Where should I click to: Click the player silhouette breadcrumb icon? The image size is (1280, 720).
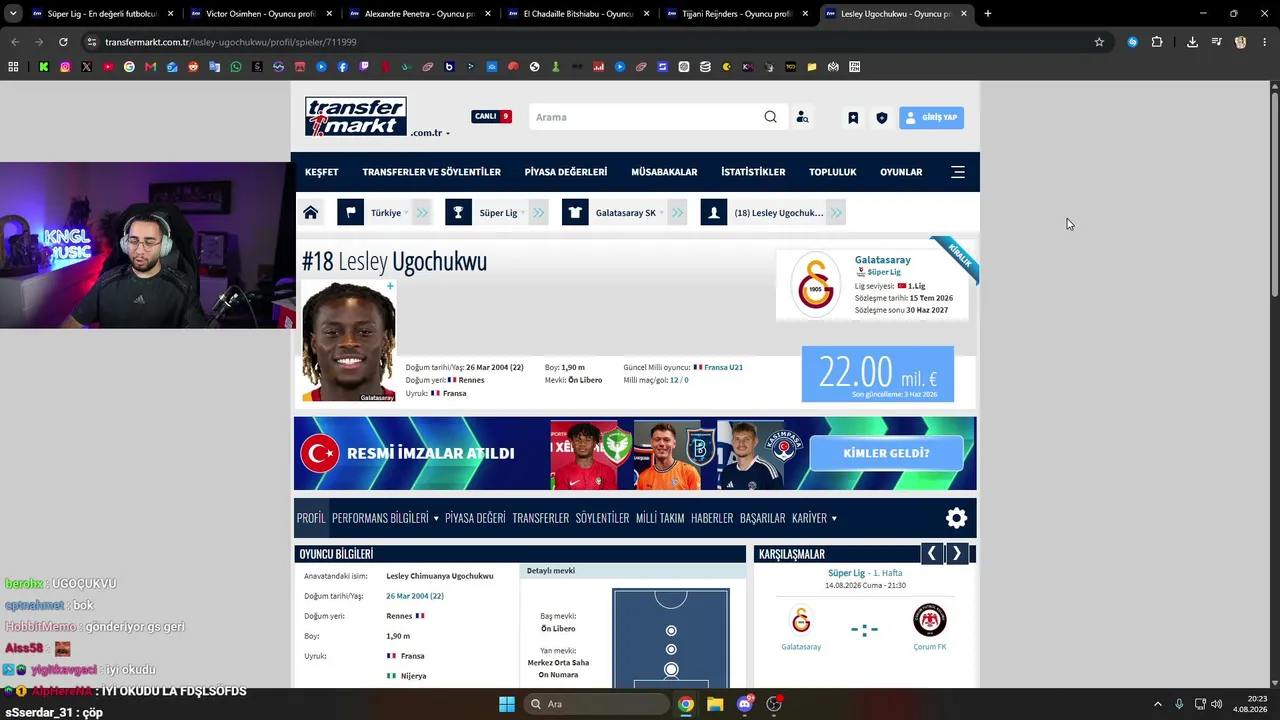[714, 213]
